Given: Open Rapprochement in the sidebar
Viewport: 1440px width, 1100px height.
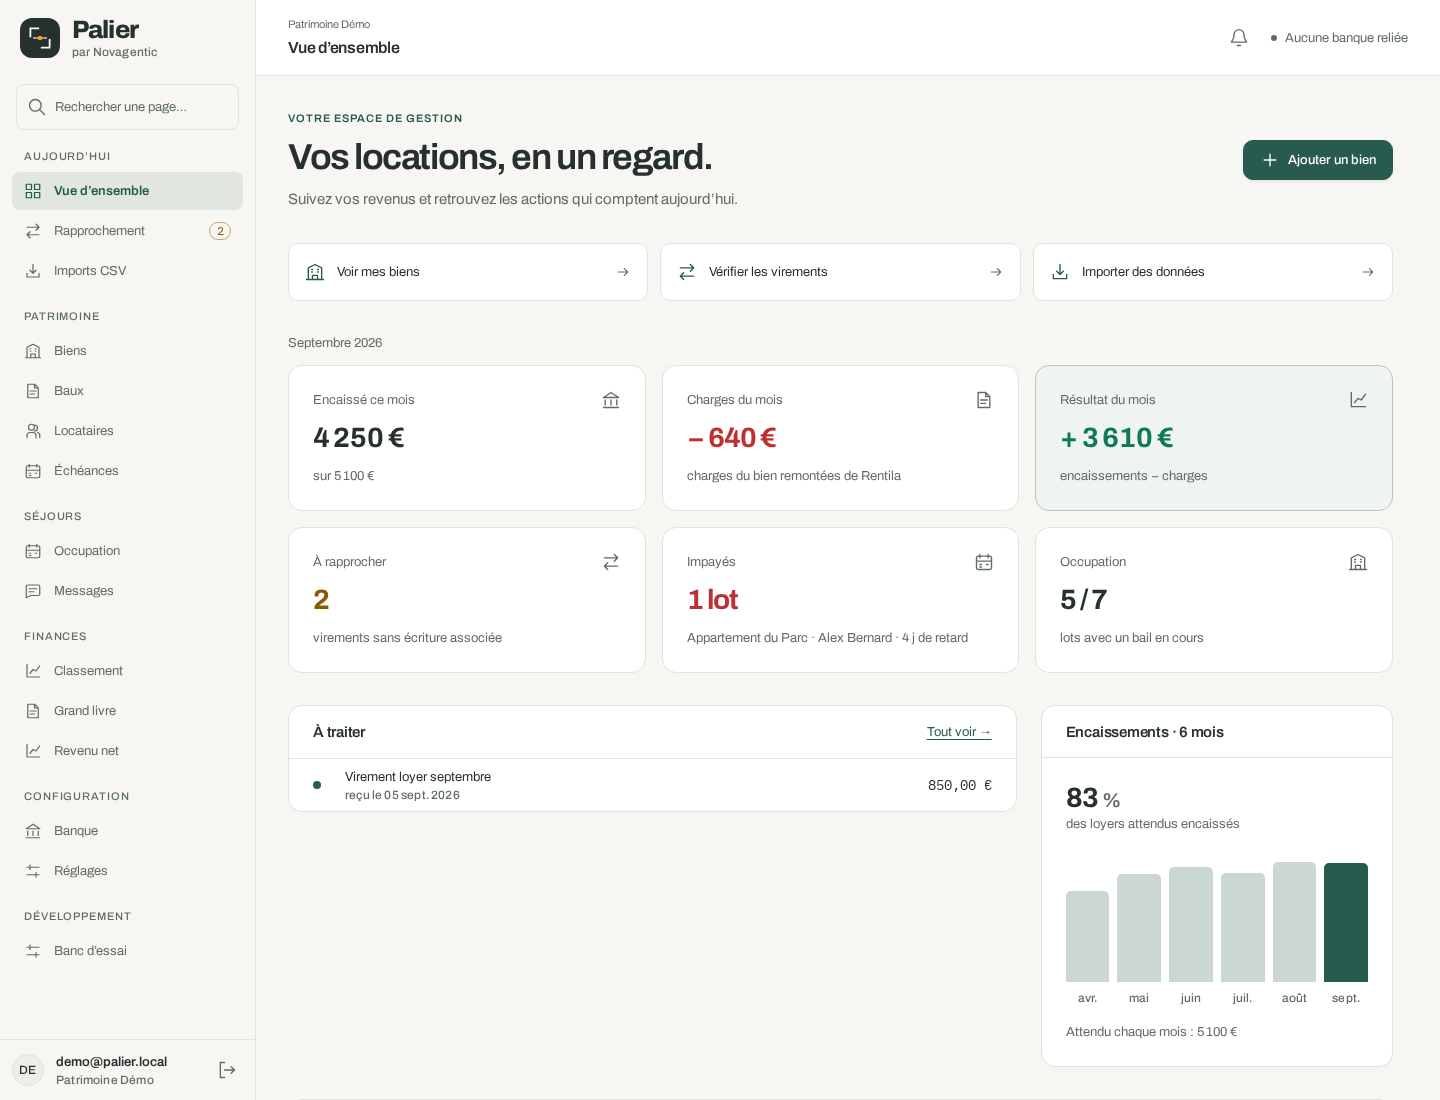Looking at the screenshot, I should pos(127,231).
